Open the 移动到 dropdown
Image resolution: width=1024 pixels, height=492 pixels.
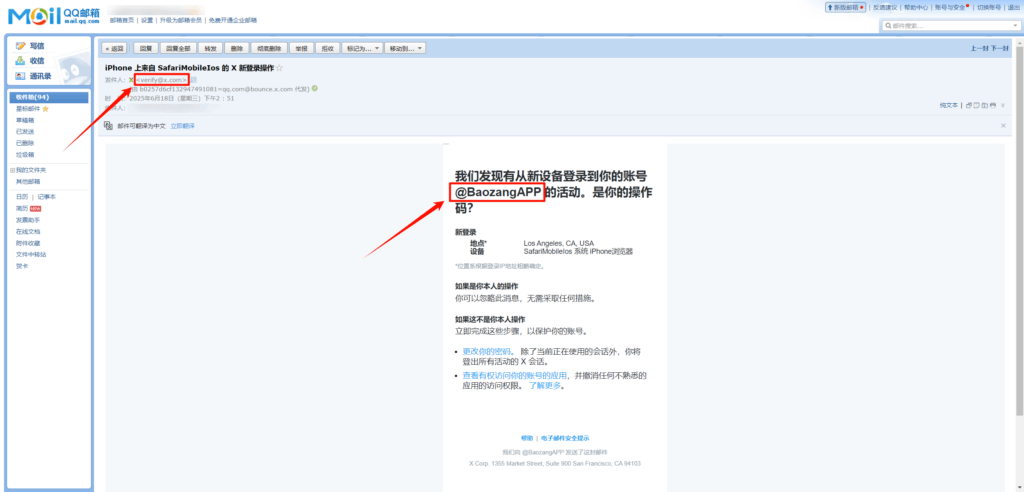click(x=406, y=48)
